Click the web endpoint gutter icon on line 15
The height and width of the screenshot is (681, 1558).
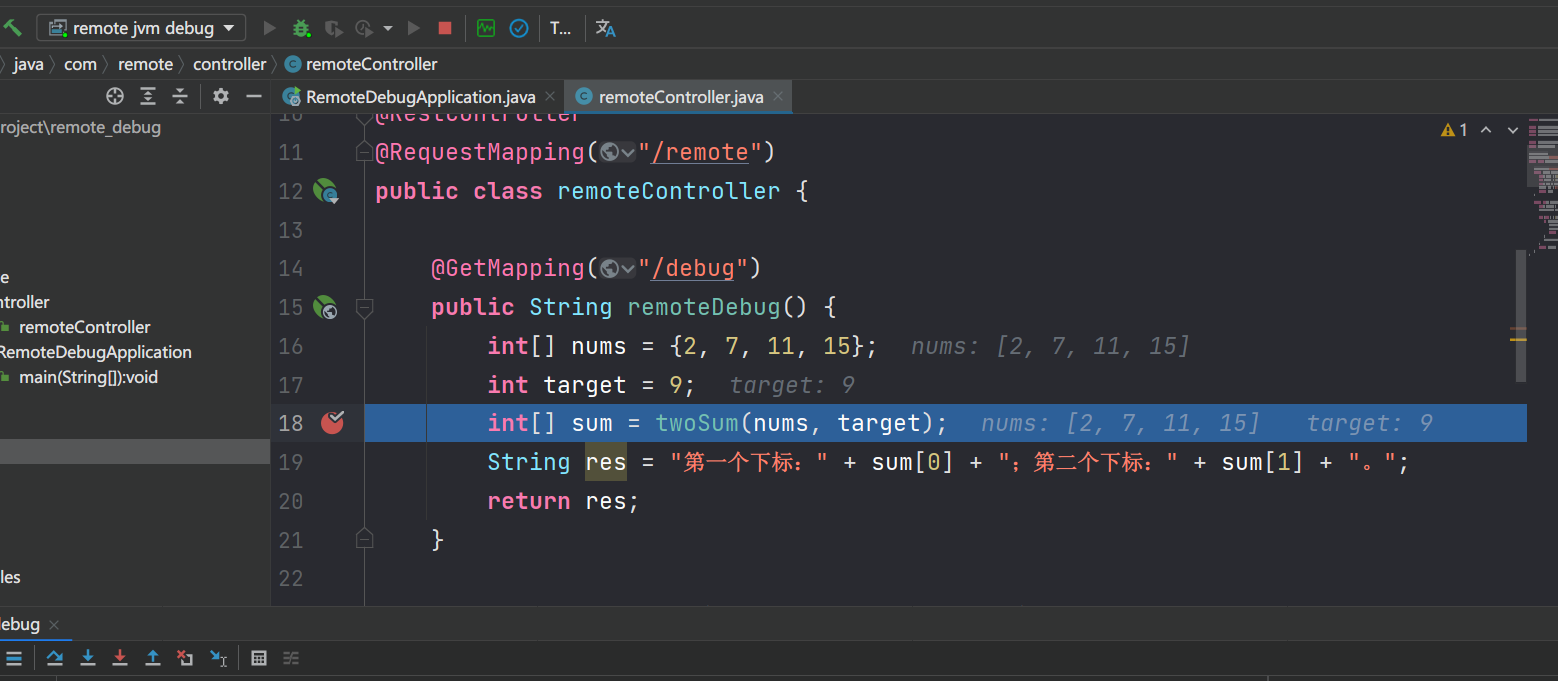(x=326, y=307)
